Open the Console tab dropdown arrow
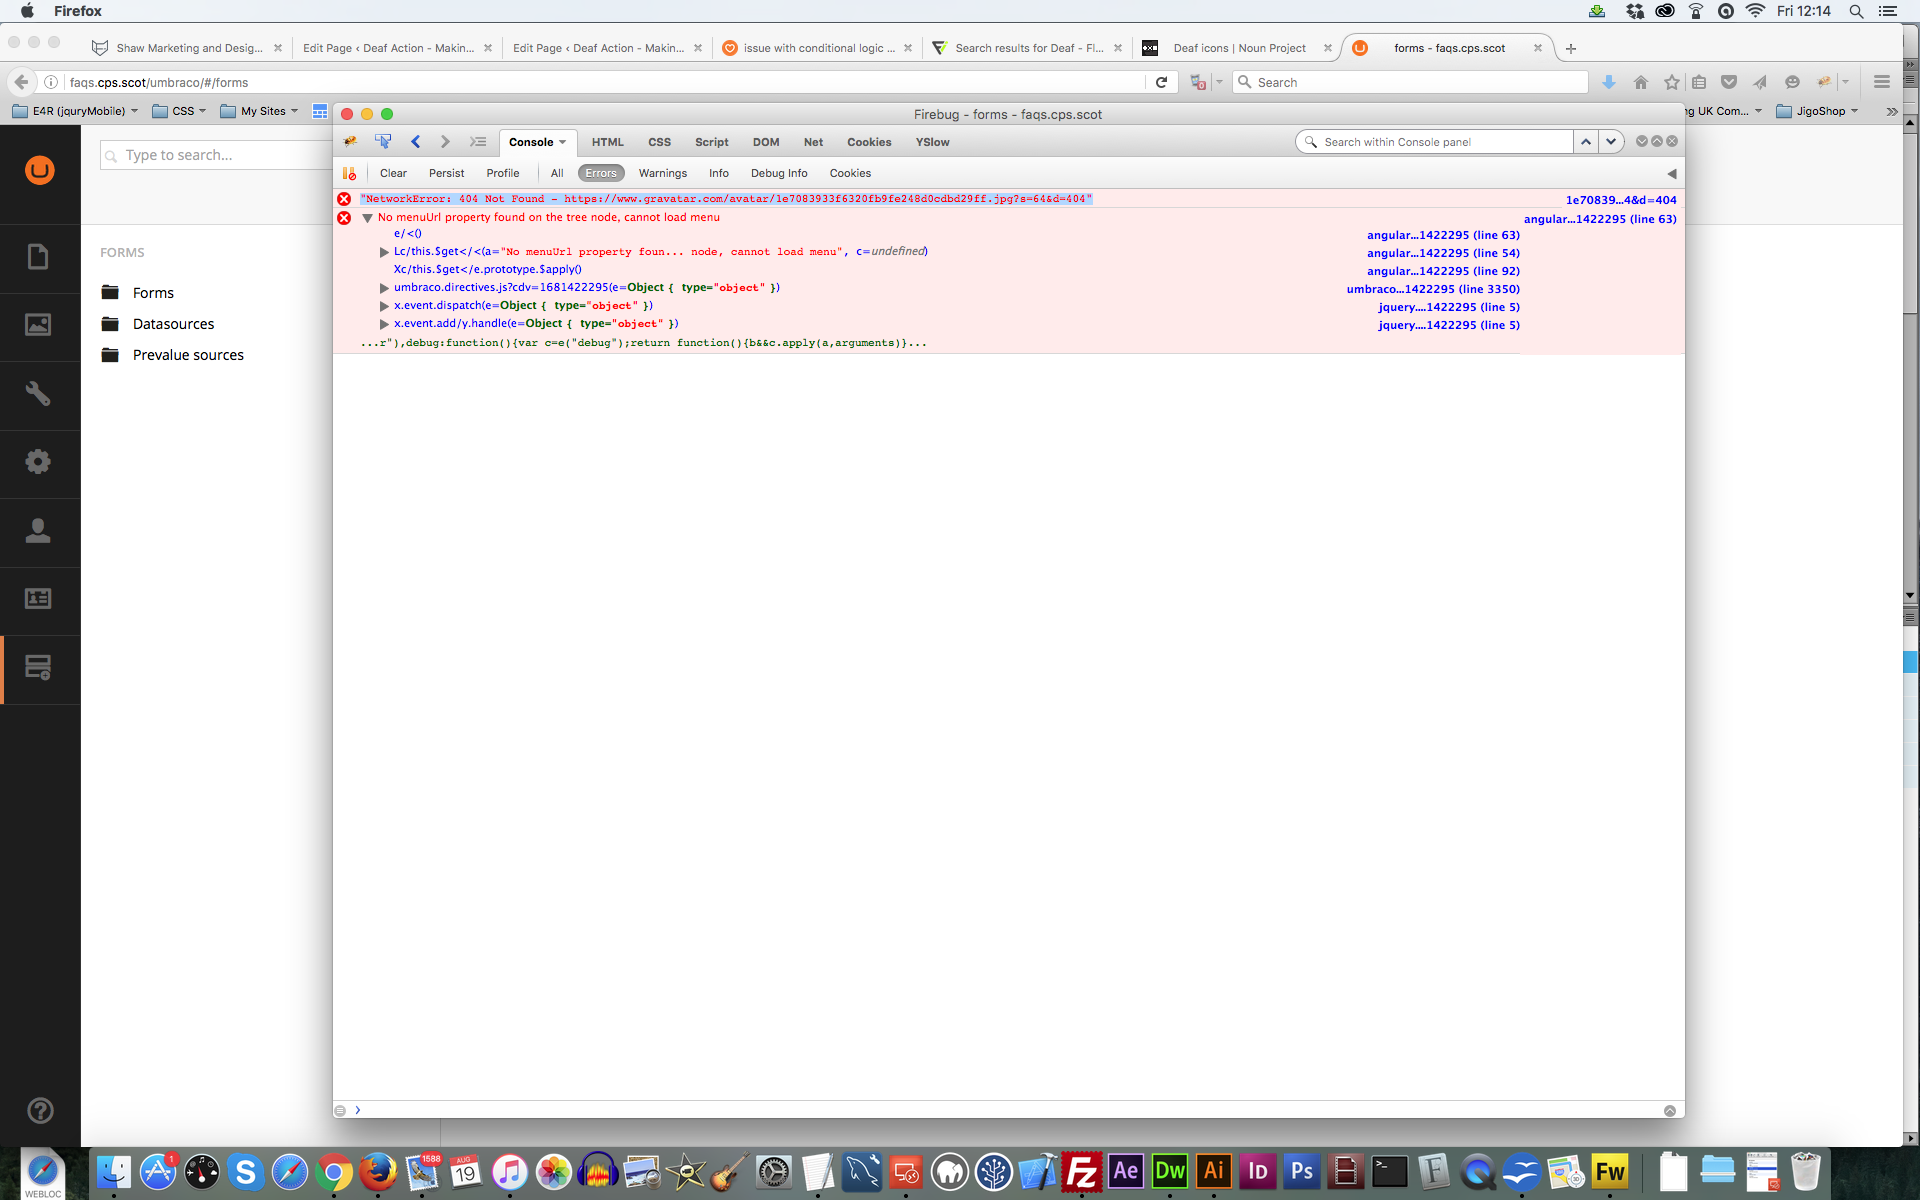Screen dimensions: 1920x1200 click(x=563, y=142)
